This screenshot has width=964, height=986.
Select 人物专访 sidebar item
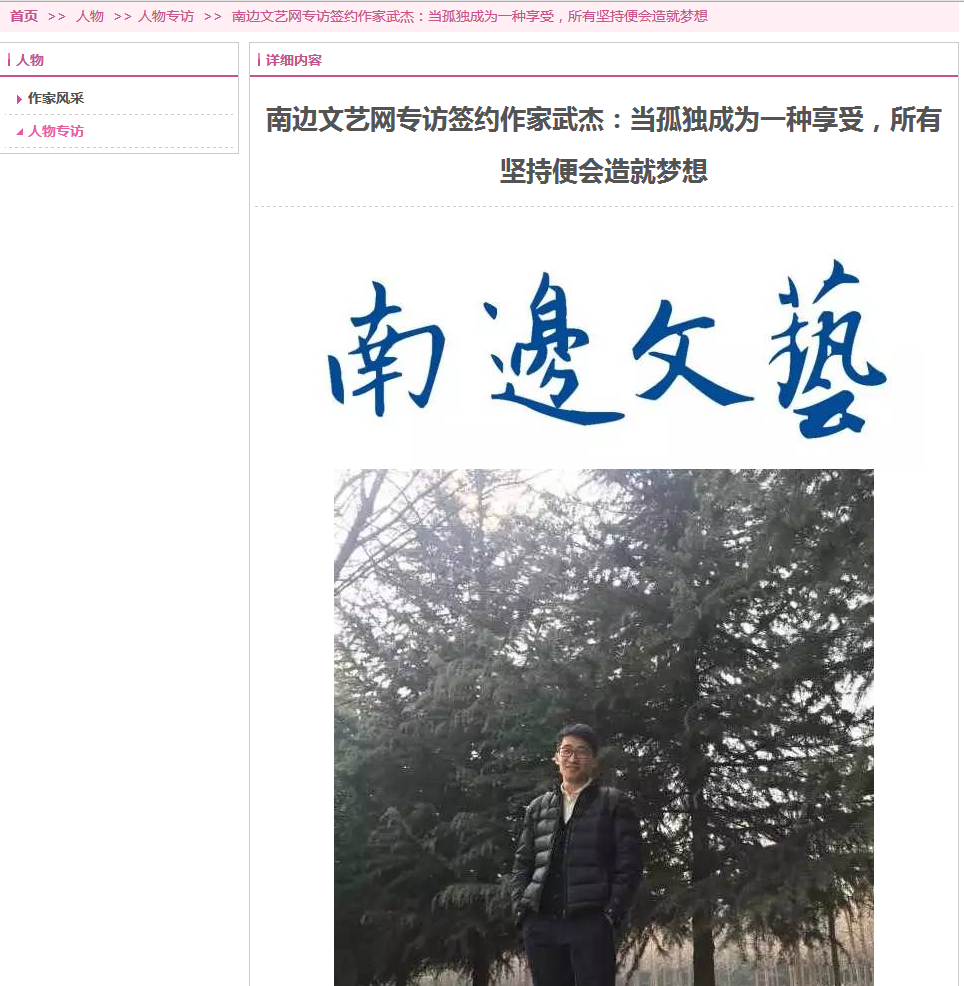(56, 131)
